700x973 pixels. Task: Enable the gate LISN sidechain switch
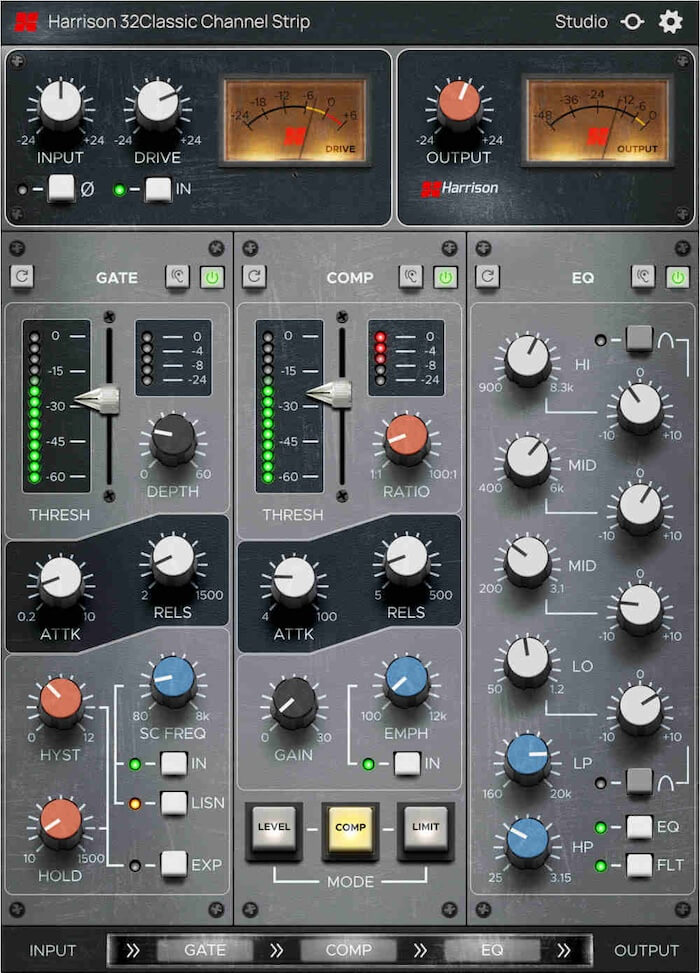pyautogui.click(x=174, y=802)
